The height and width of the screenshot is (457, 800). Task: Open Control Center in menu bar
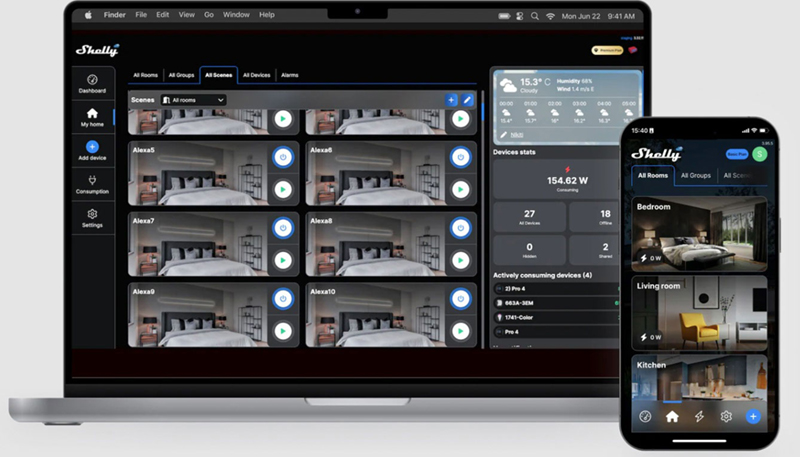pyautogui.click(x=519, y=16)
